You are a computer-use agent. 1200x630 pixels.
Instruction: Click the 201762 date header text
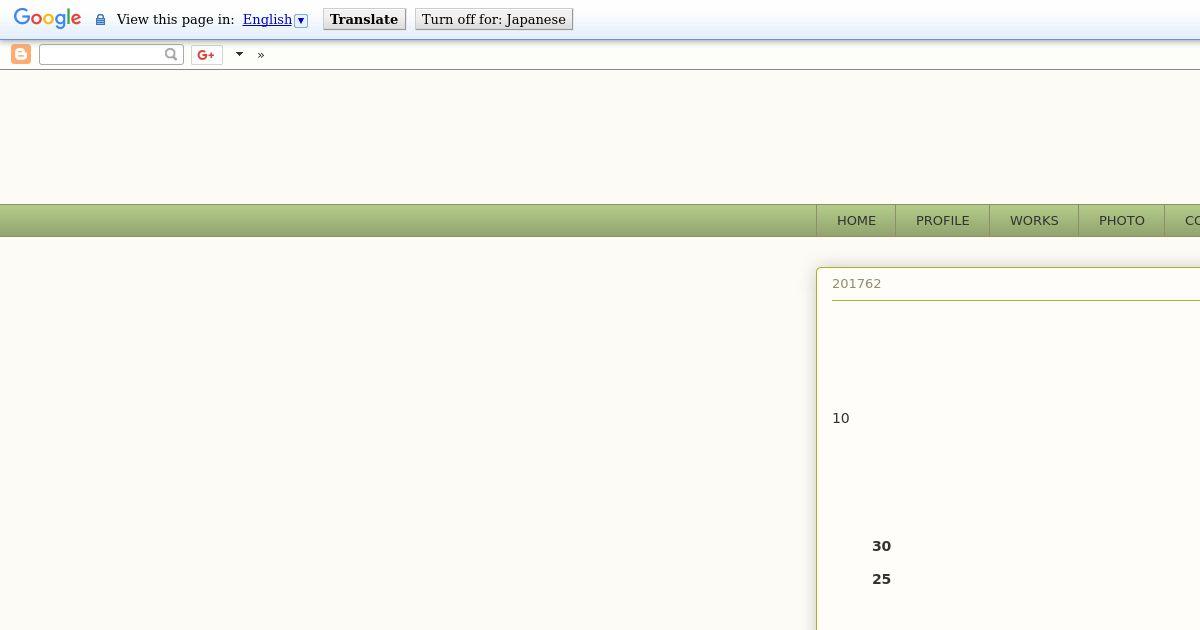(x=857, y=283)
